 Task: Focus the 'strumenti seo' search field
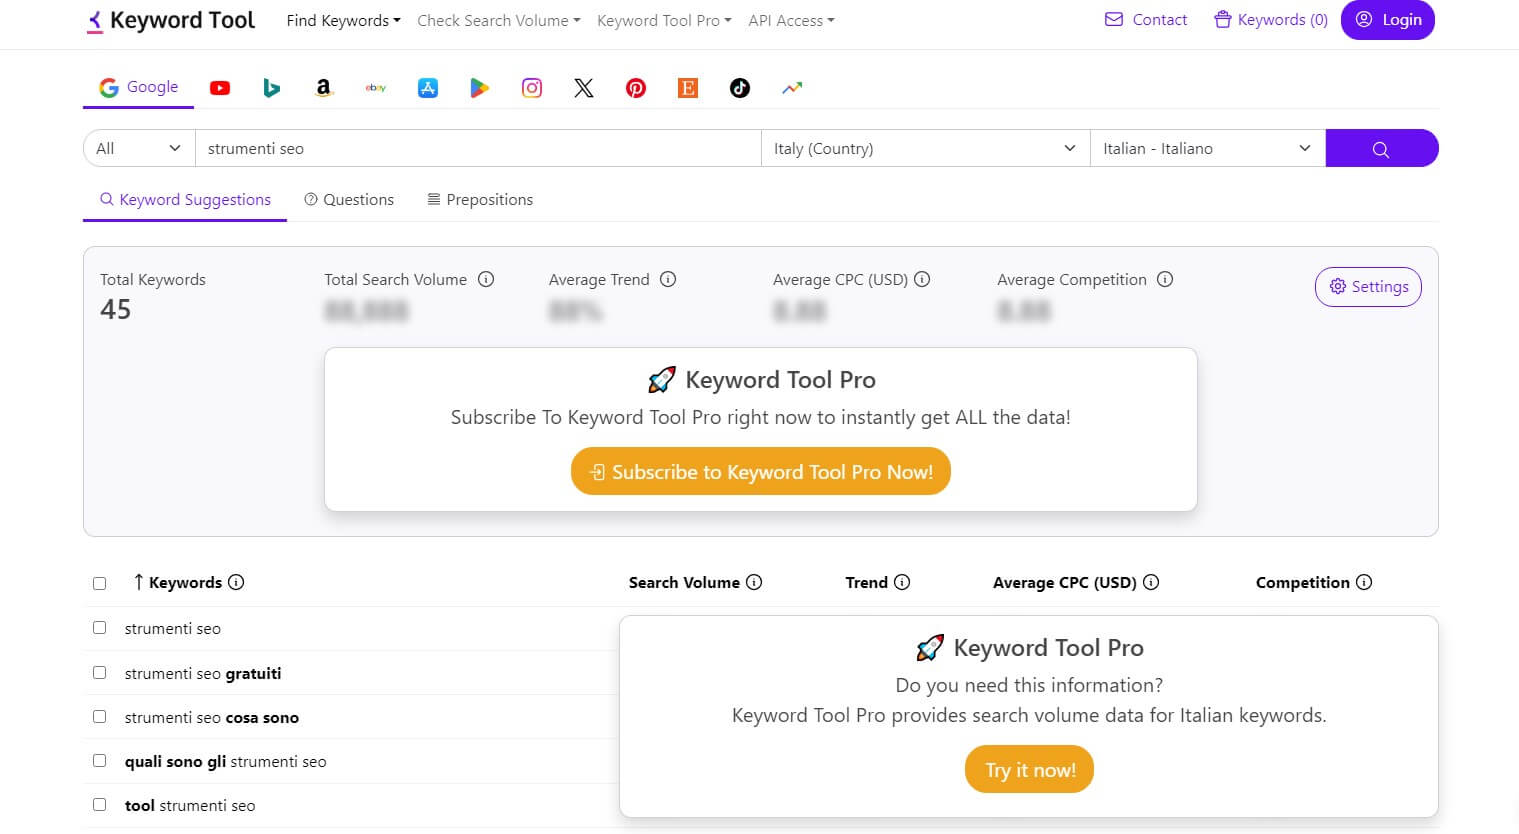[x=478, y=148]
